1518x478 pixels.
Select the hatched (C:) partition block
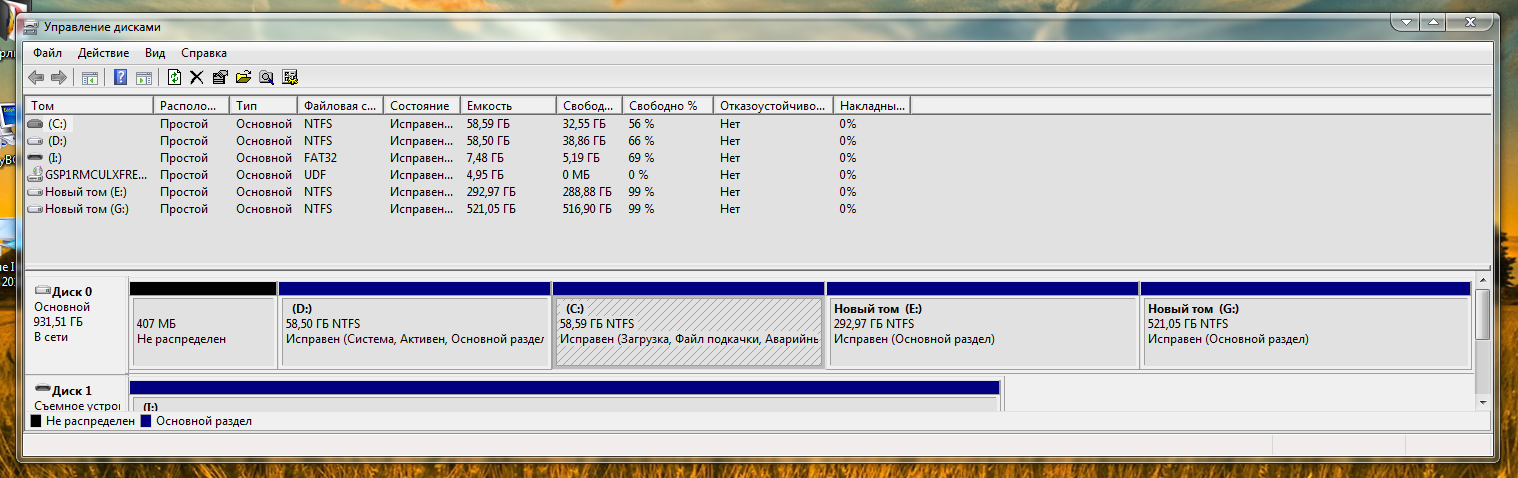pos(689,325)
